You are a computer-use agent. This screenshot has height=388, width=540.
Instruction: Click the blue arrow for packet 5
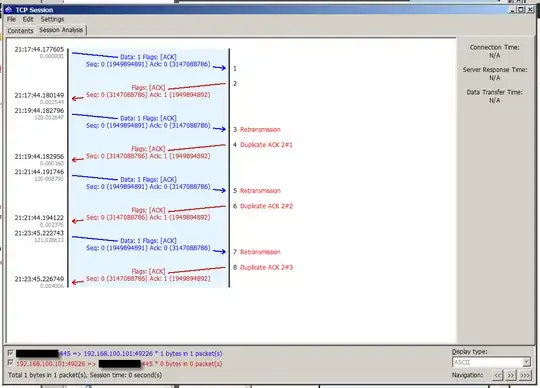coord(219,190)
